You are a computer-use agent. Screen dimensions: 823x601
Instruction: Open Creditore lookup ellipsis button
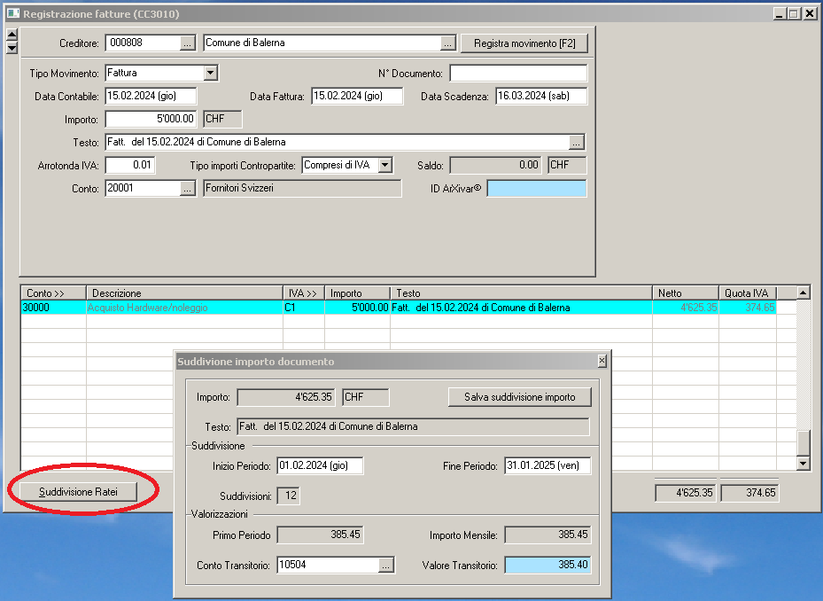click(187, 44)
